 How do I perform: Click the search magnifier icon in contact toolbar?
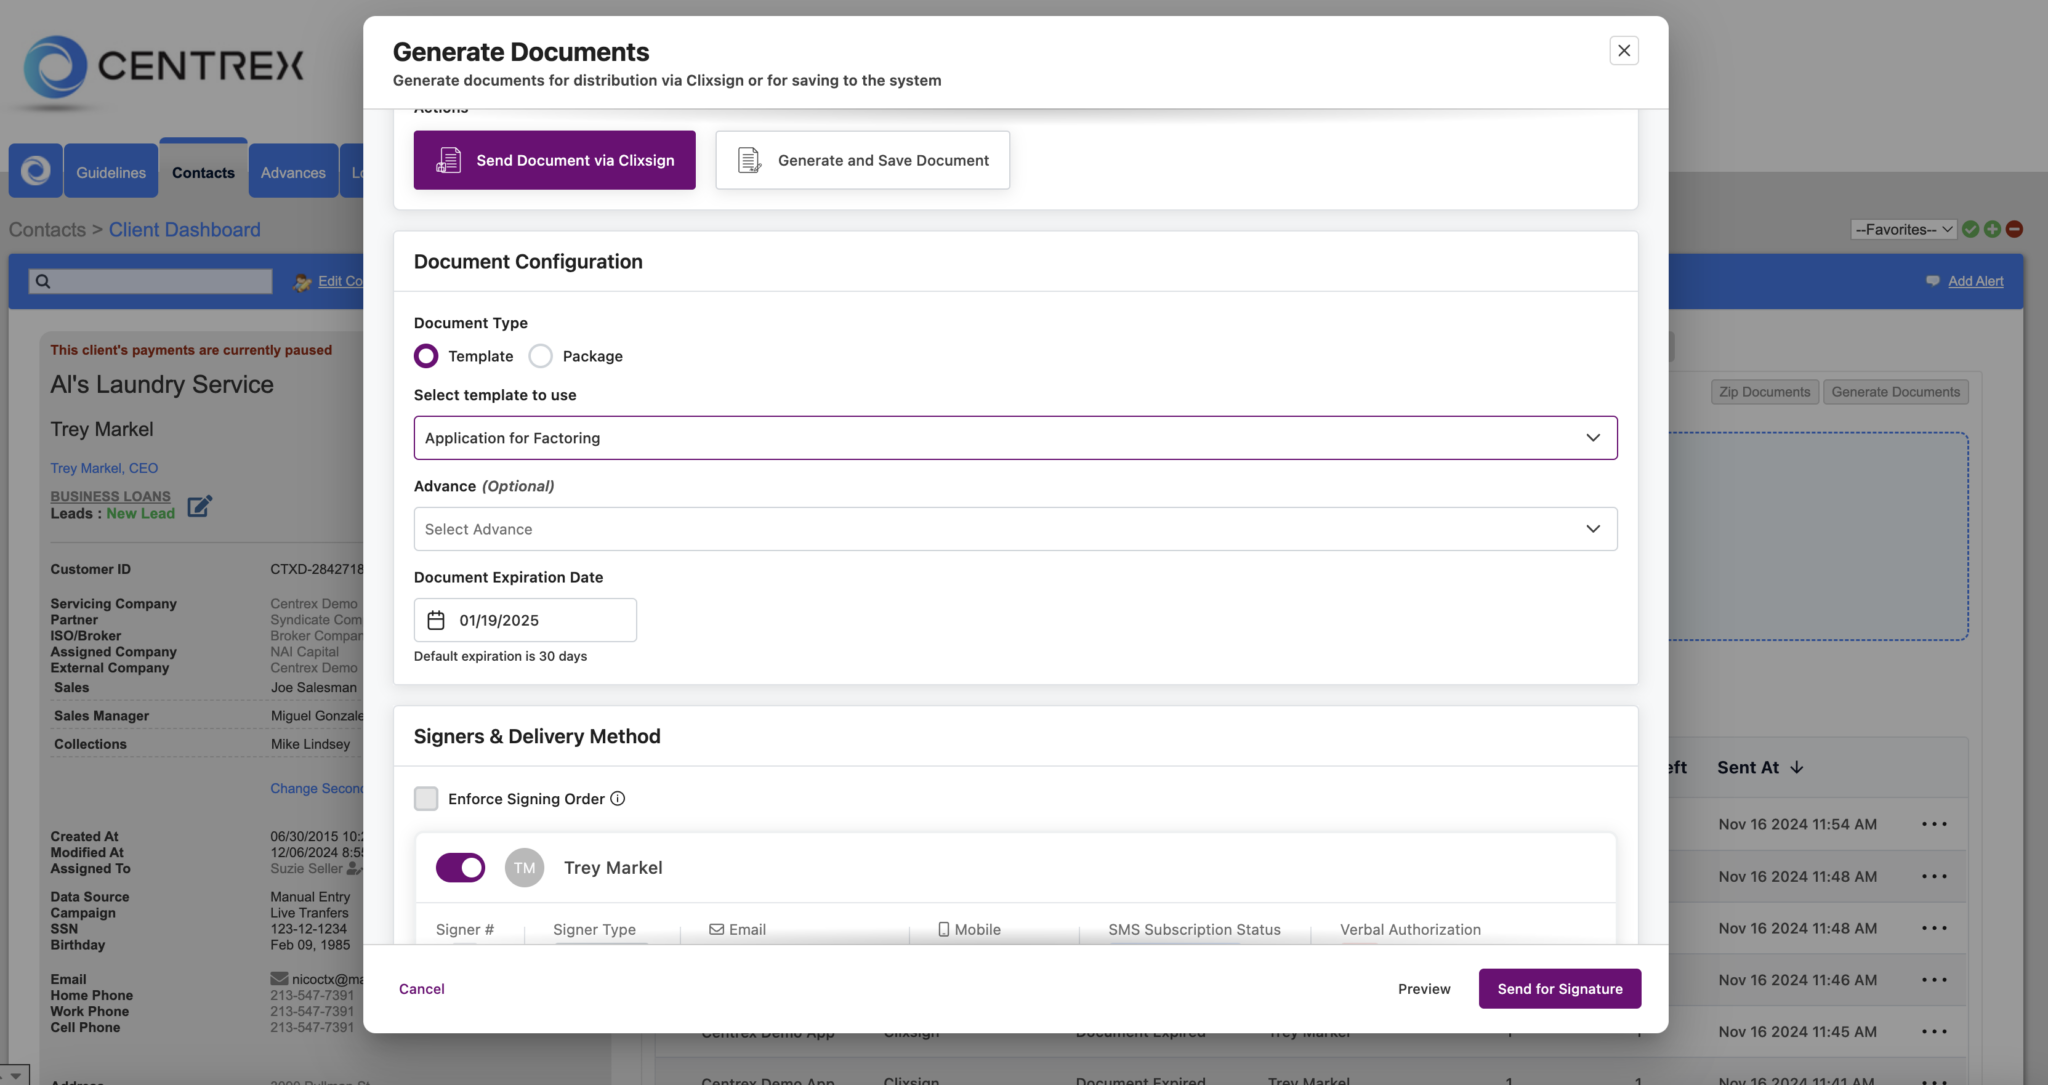(43, 281)
